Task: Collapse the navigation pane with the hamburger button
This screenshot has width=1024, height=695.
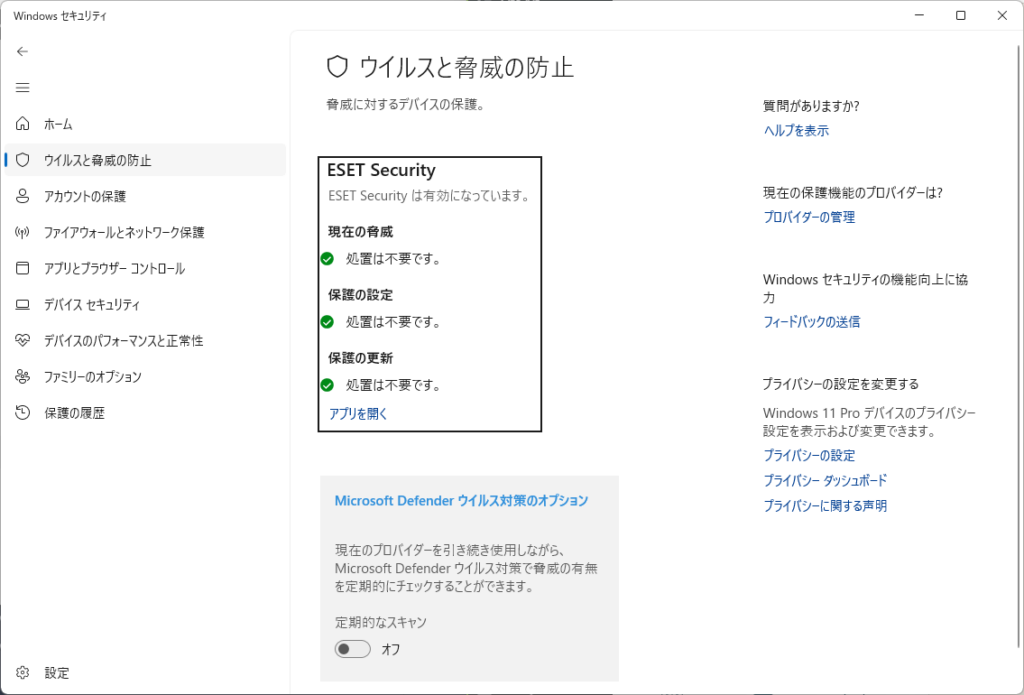Action: (x=22, y=87)
